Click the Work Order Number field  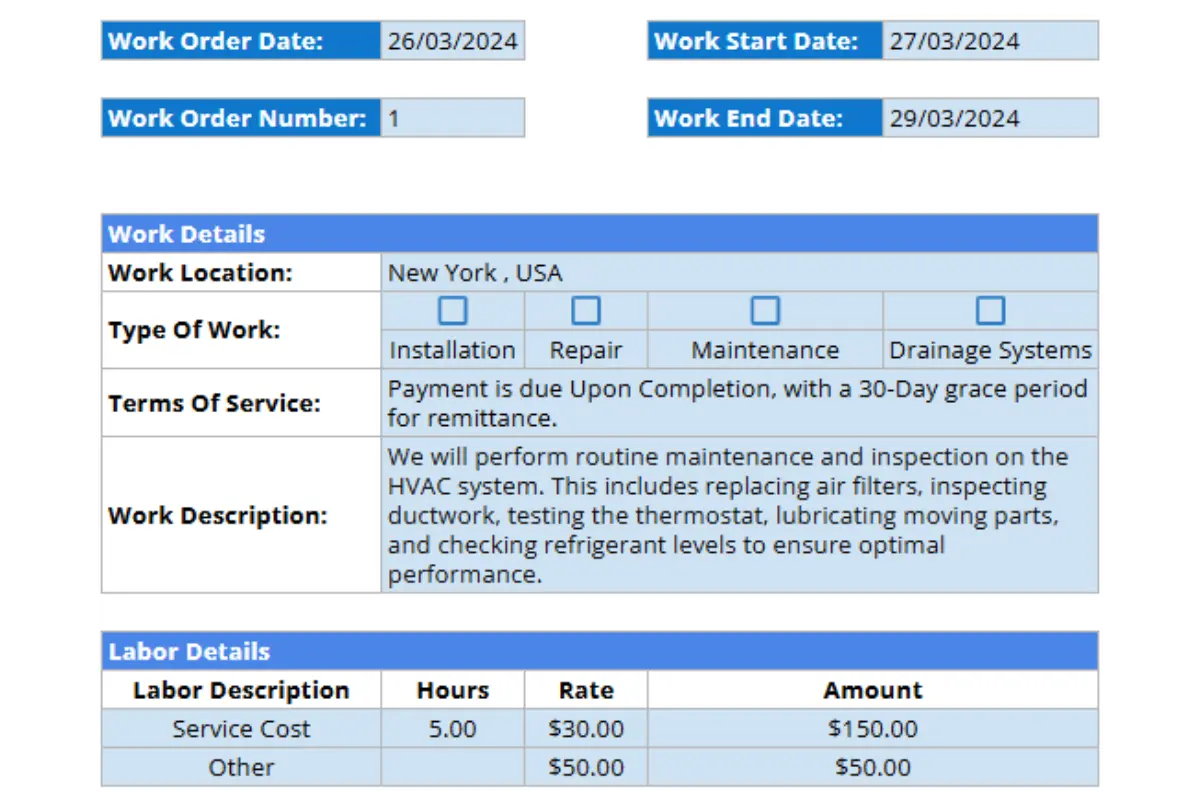pos(452,118)
